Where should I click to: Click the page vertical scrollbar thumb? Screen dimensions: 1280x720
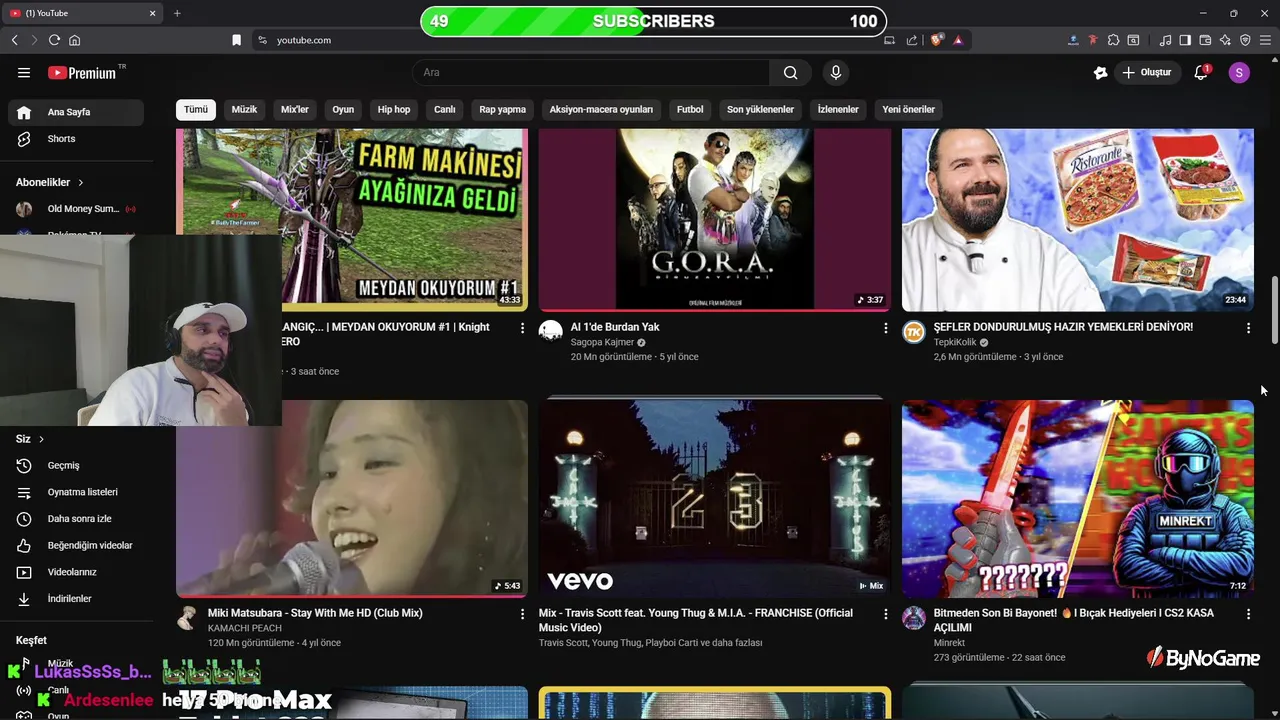[1274, 310]
